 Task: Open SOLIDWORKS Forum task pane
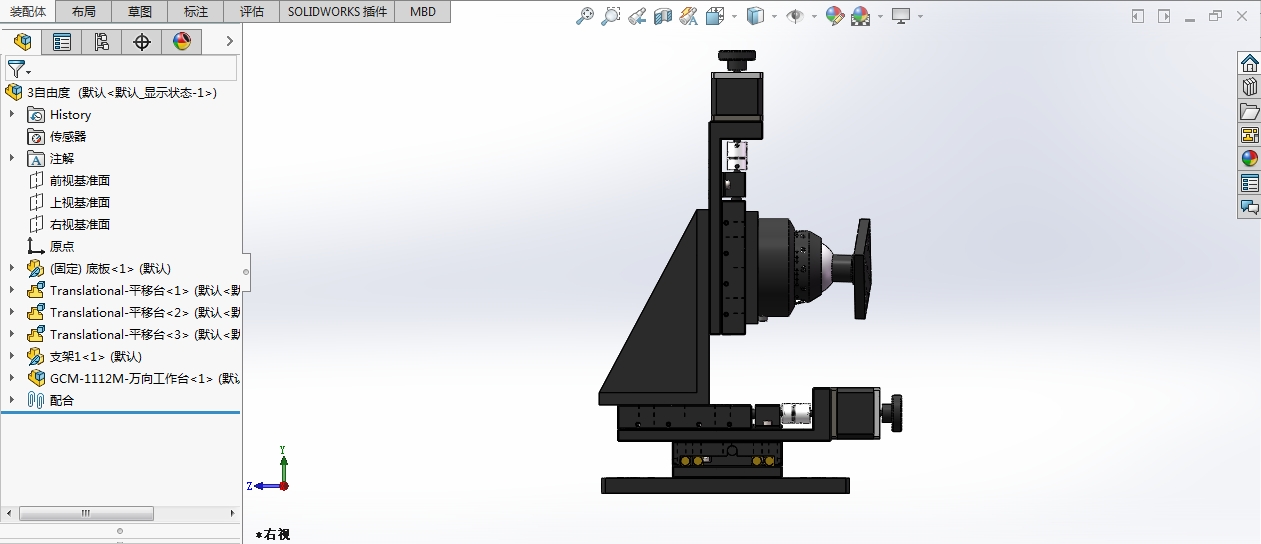pyautogui.click(x=1249, y=207)
